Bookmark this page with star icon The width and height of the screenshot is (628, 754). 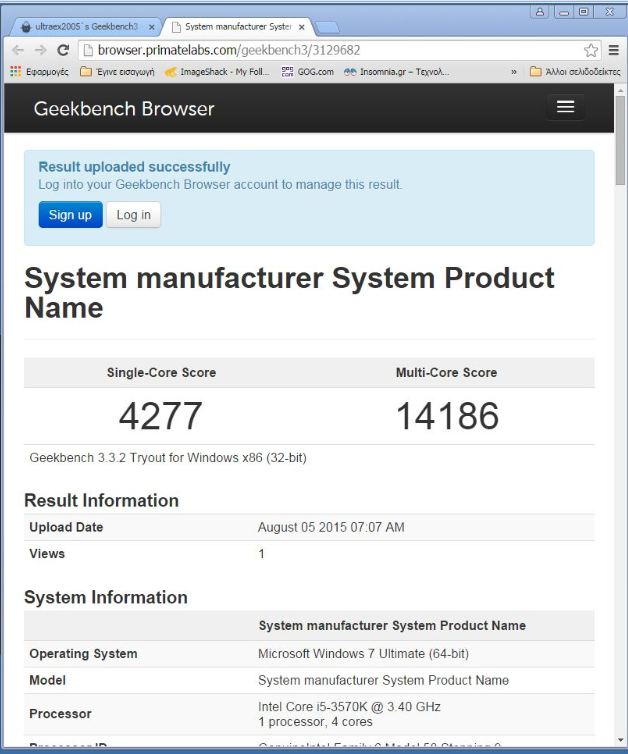point(591,50)
